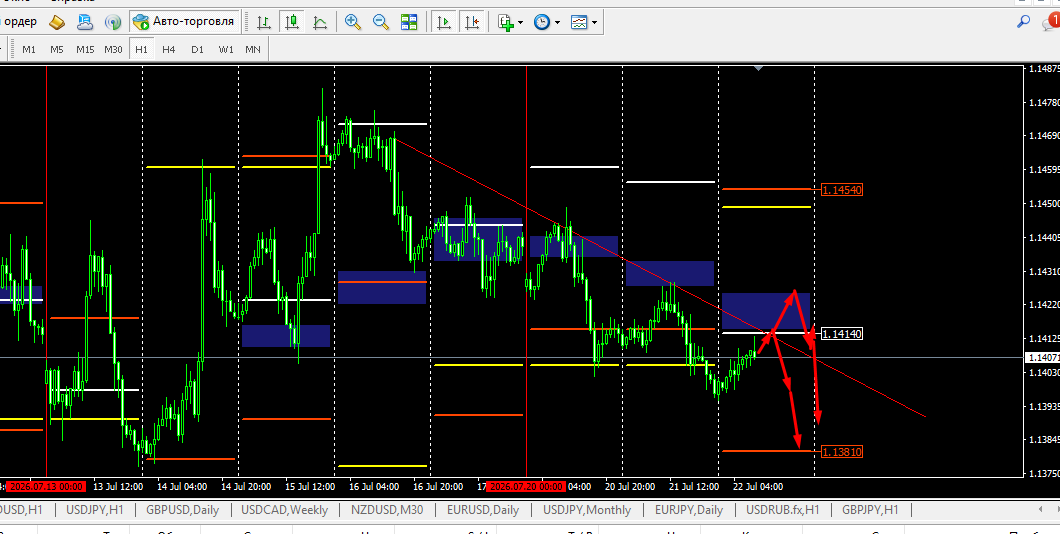Click the 1.13935 value on price scale
Screen dimensions: 1060x534
(x=1044, y=406)
